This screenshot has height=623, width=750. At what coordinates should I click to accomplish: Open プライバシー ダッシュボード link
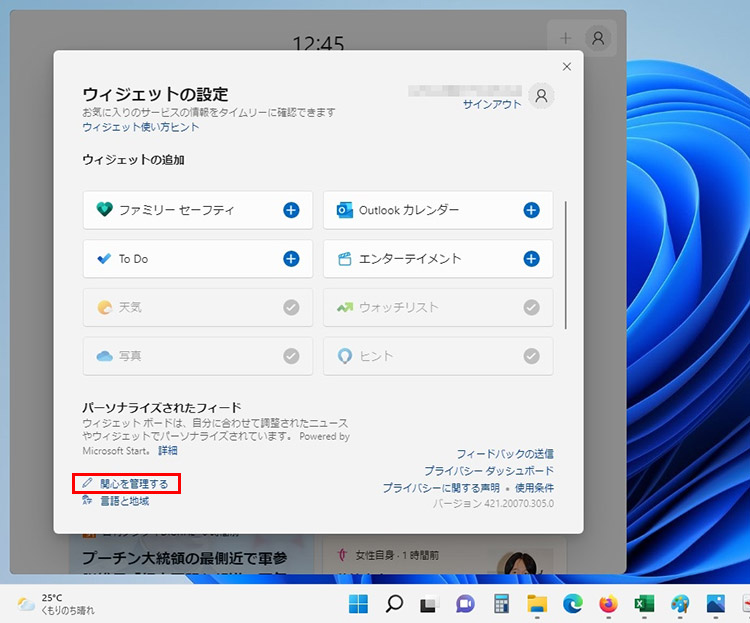tap(488, 471)
